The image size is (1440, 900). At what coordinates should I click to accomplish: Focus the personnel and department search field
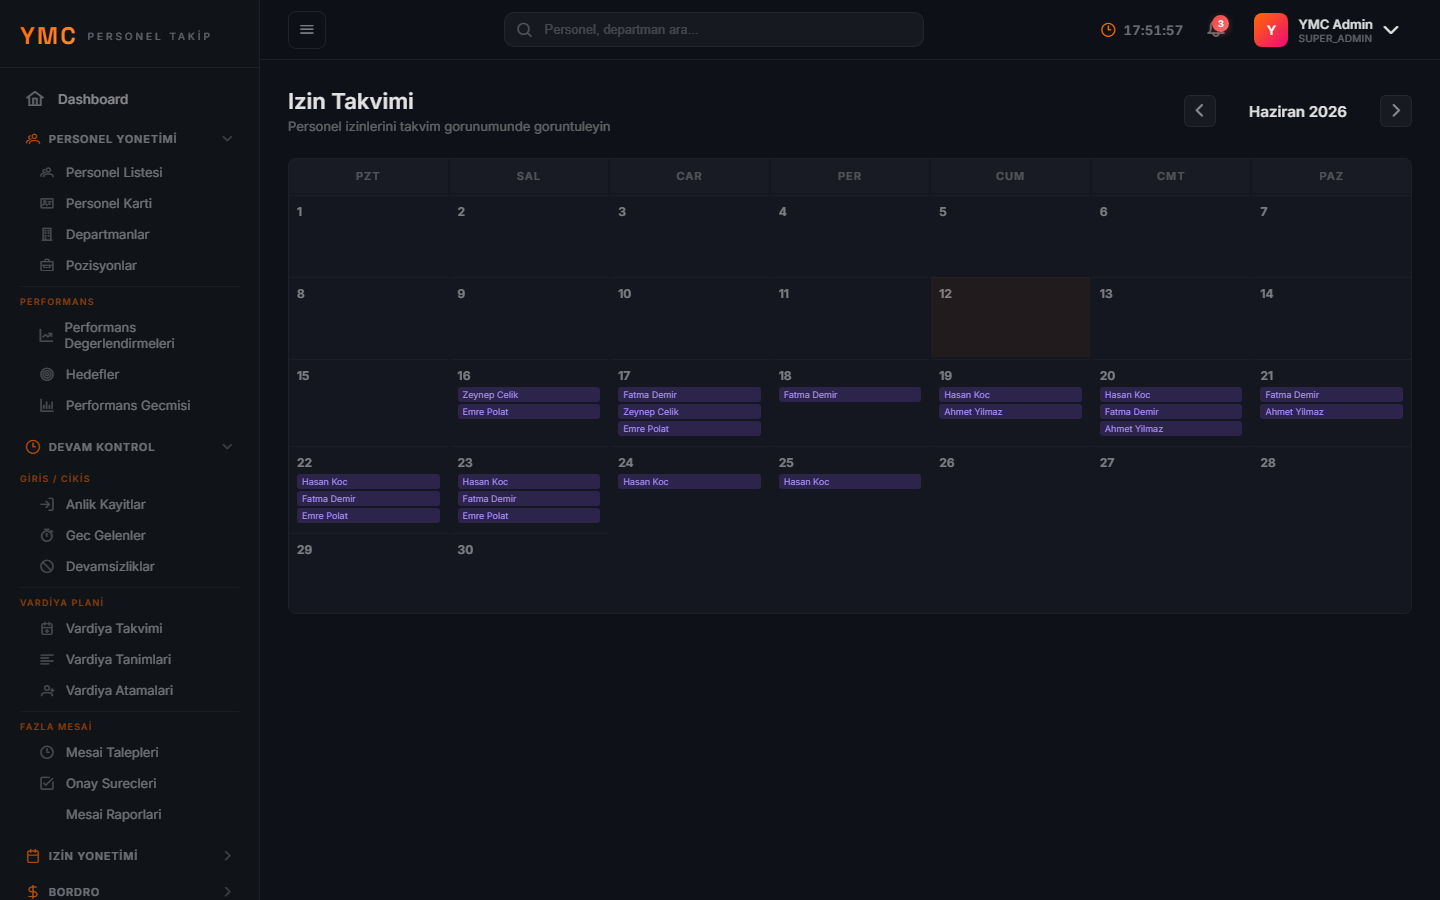(714, 30)
